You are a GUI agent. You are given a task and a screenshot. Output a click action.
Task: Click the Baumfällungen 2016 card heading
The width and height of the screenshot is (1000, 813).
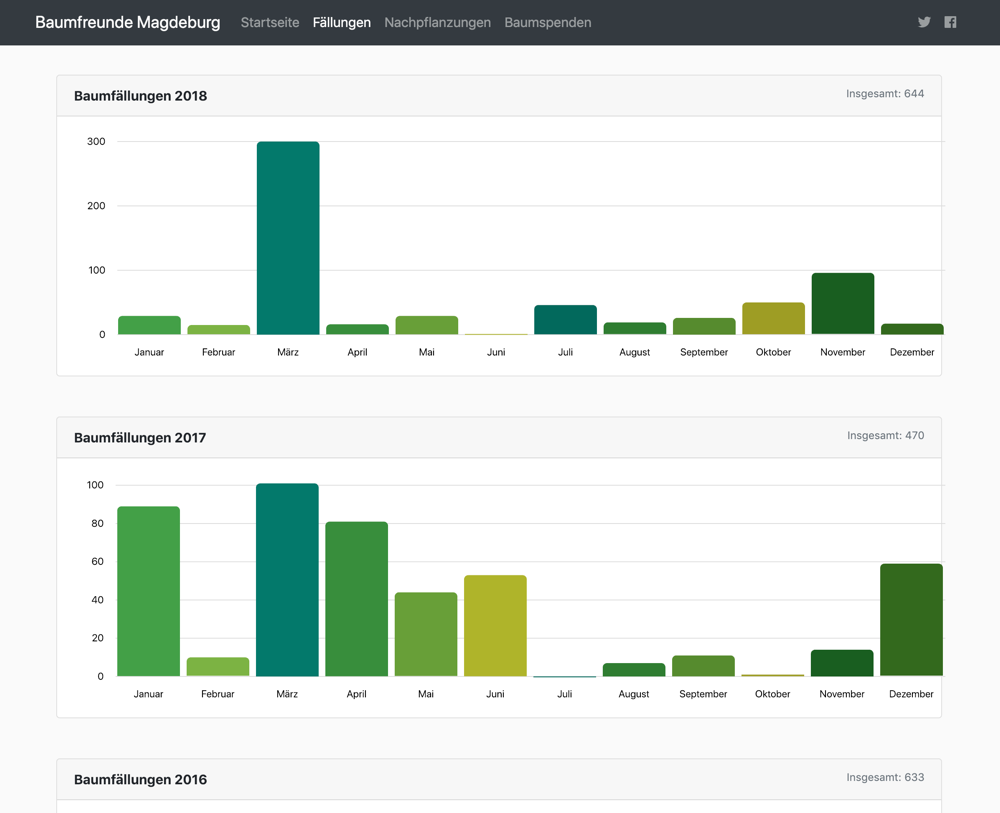pyautogui.click(x=140, y=779)
